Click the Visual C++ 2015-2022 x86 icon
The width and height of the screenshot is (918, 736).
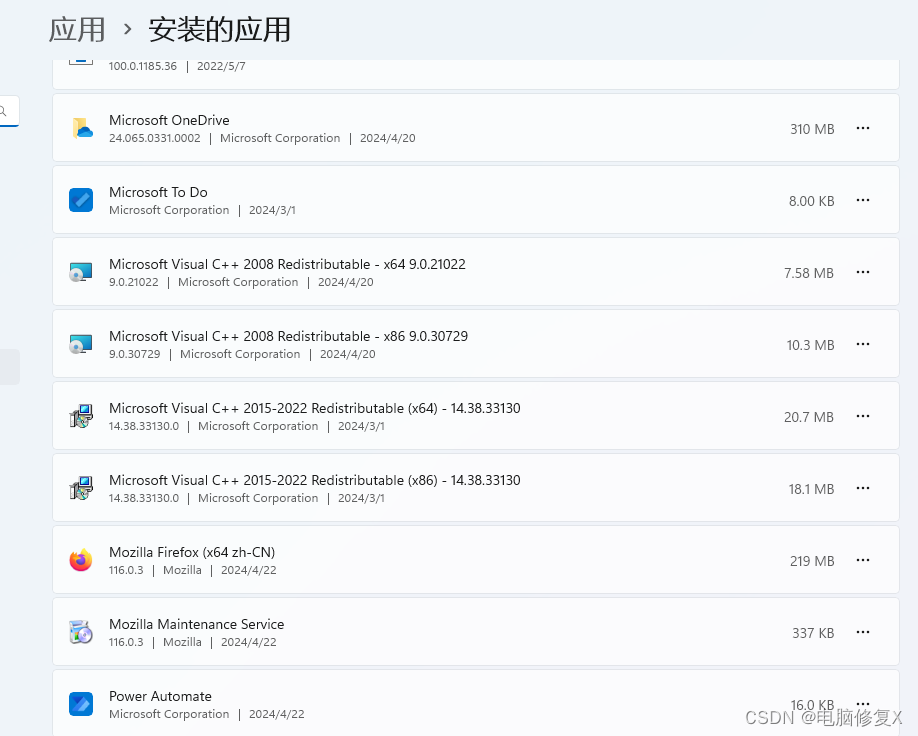pyautogui.click(x=81, y=488)
